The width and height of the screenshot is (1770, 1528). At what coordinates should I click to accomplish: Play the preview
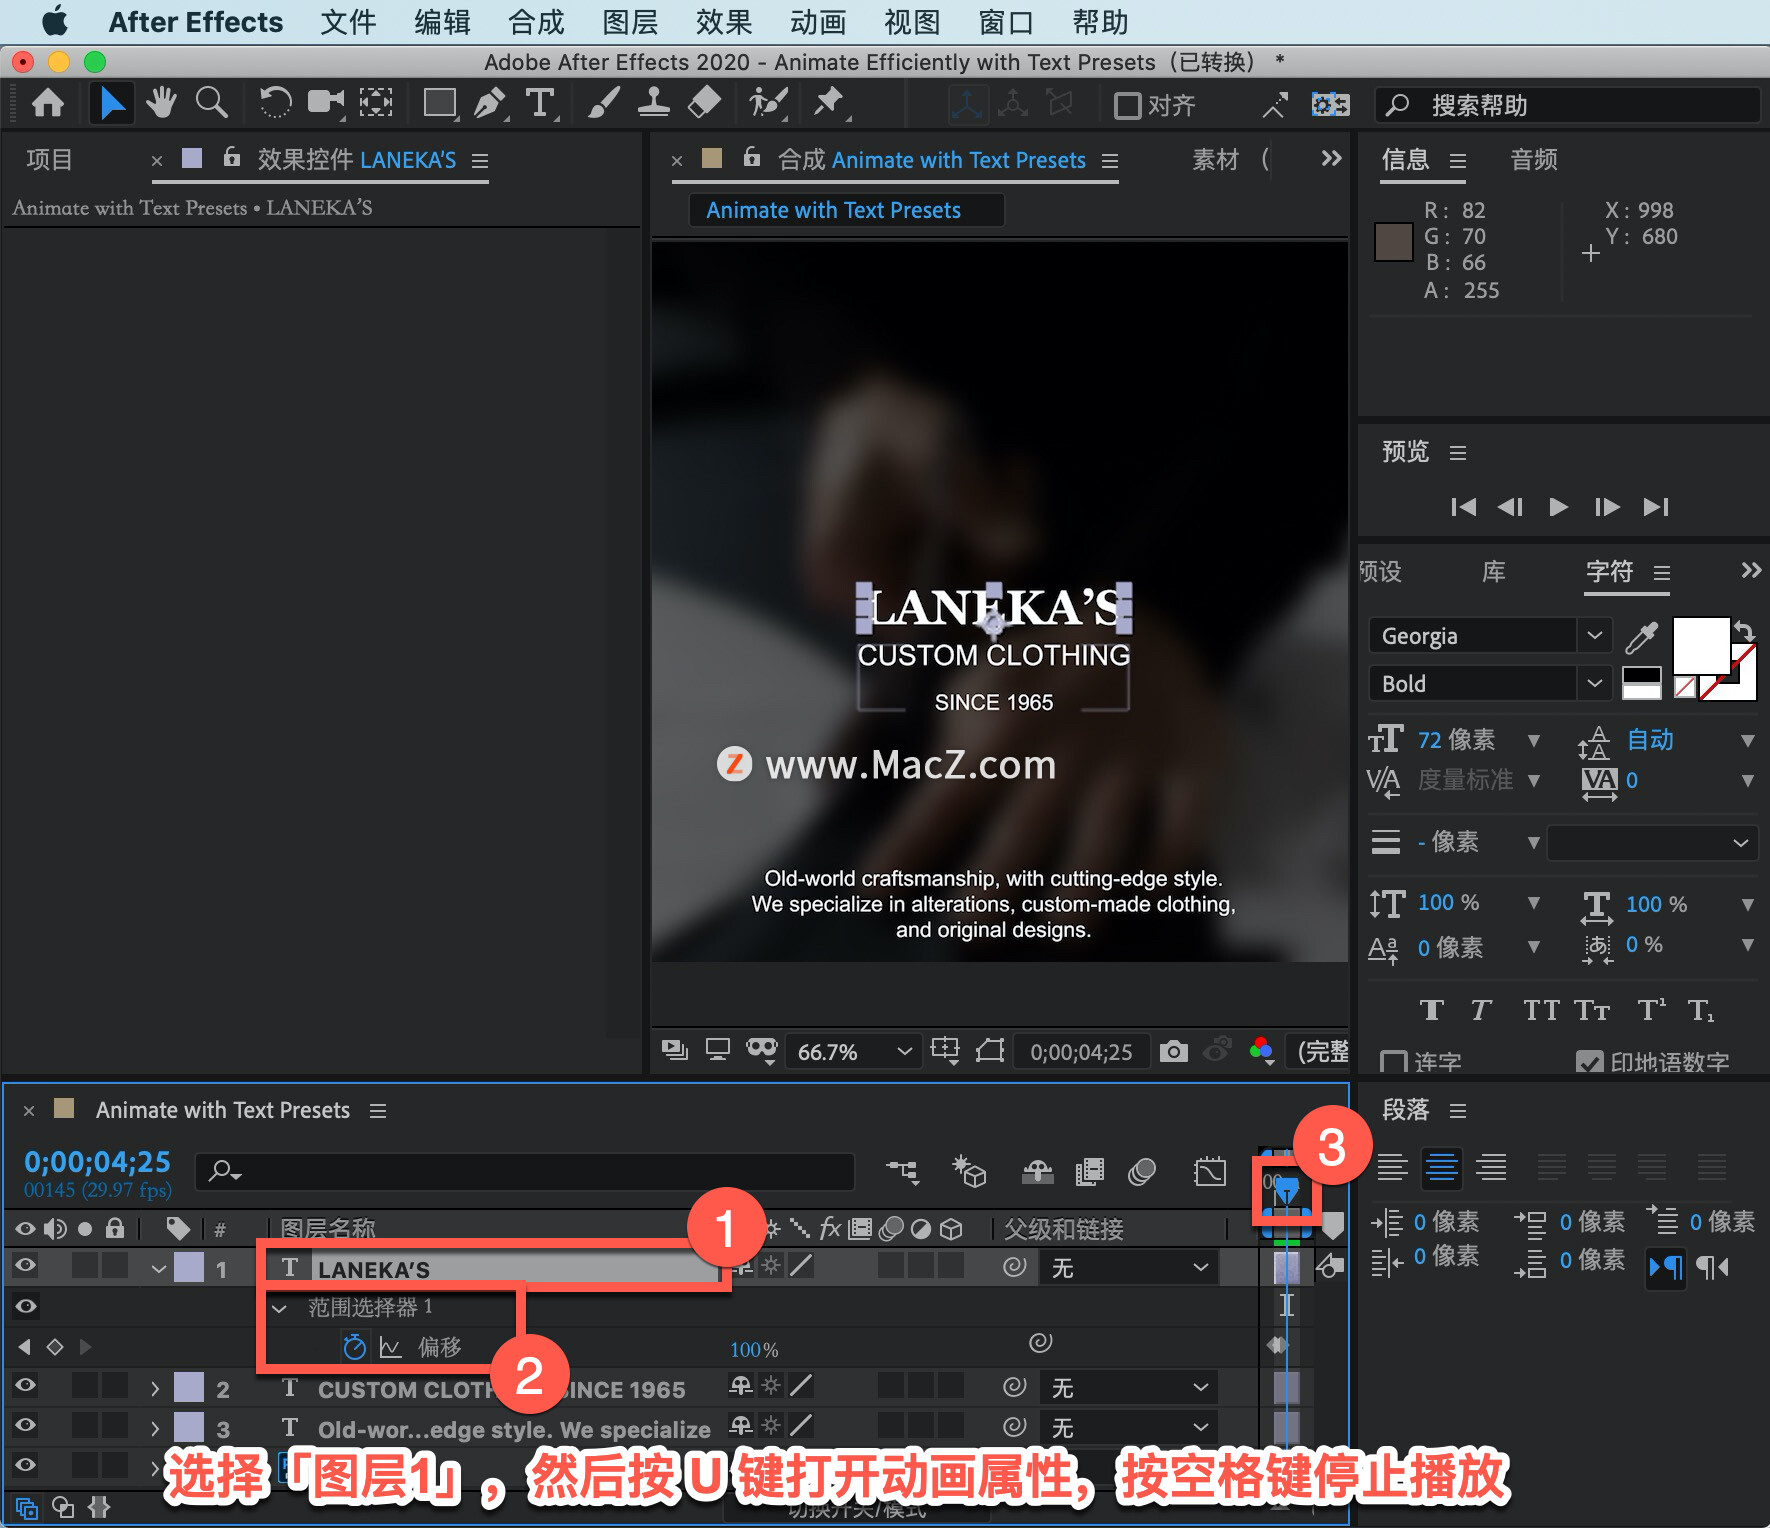(x=1558, y=507)
